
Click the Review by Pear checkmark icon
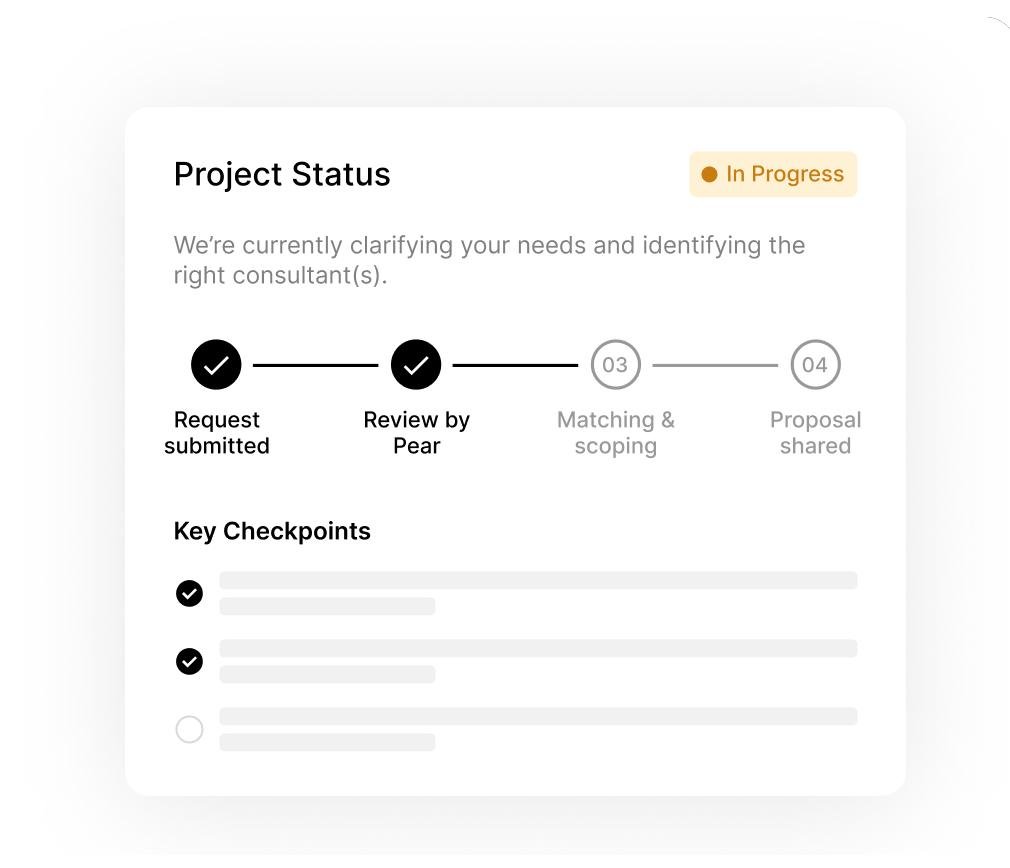(x=416, y=365)
